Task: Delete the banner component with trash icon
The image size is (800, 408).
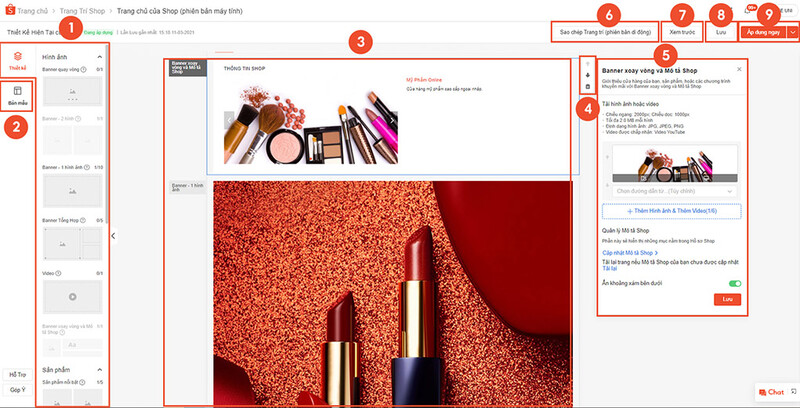Action: (x=588, y=87)
